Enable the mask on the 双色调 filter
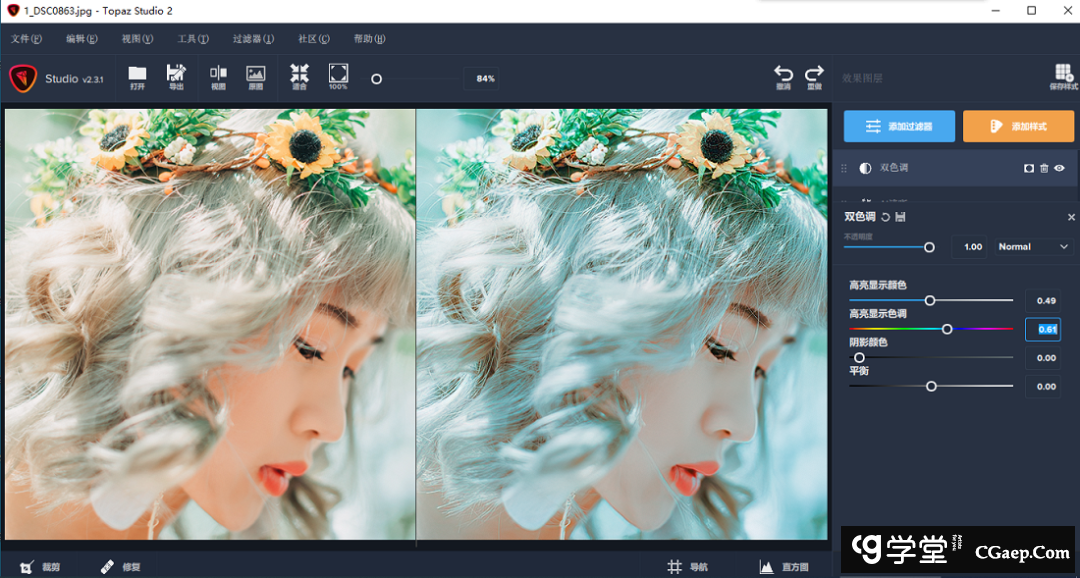The height and width of the screenshot is (578, 1080). pos(1028,168)
